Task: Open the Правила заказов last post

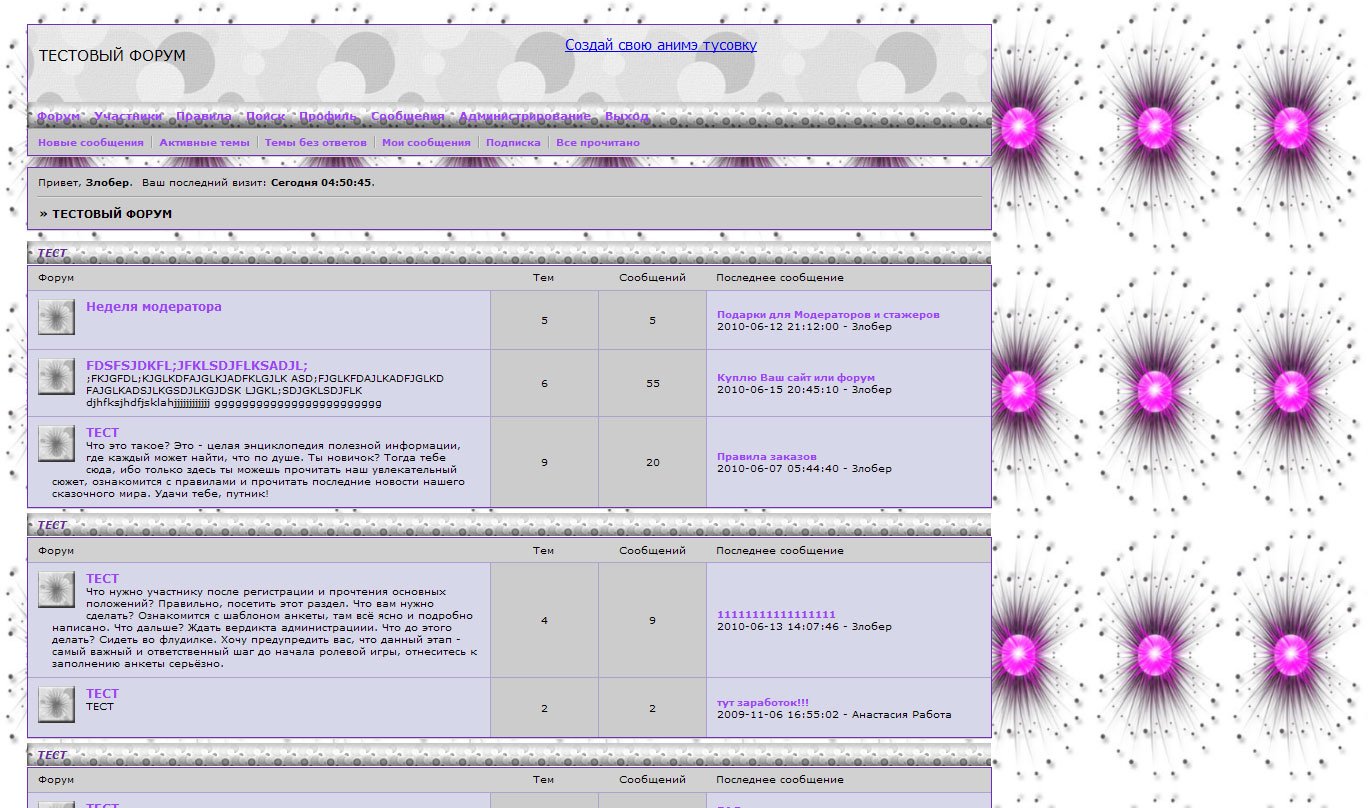Action: (767, 457)
